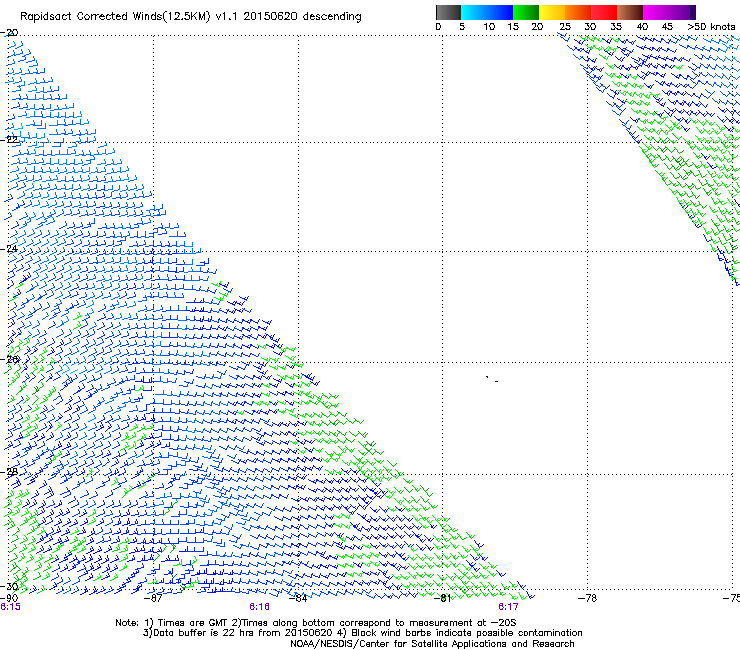Click the gray 0–5 knots color segment
Viewport: 740px width, 650px height.
448,12
